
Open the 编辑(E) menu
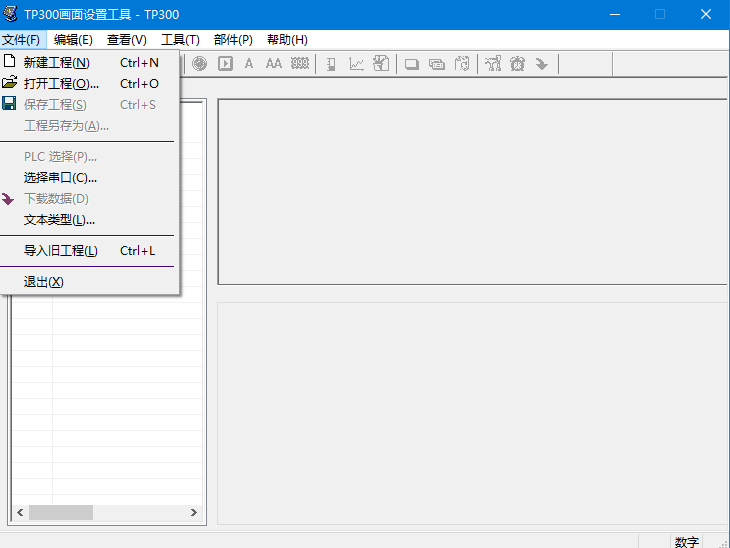click(x=73, y=40)
